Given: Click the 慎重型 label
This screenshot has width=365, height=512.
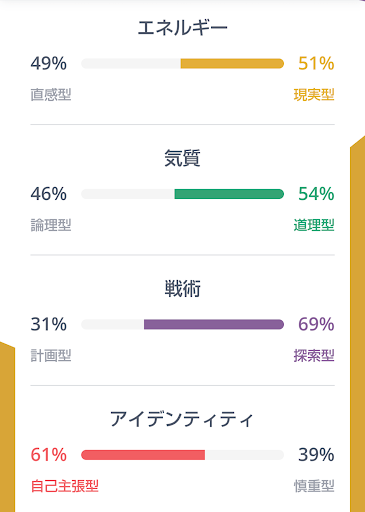Looking at the screenshot, I should pos(314,486).
